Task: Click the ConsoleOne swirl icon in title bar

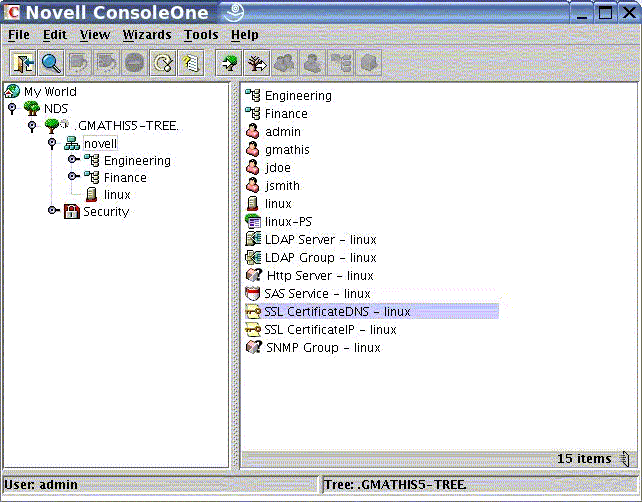Action: (x=234, y=12)
